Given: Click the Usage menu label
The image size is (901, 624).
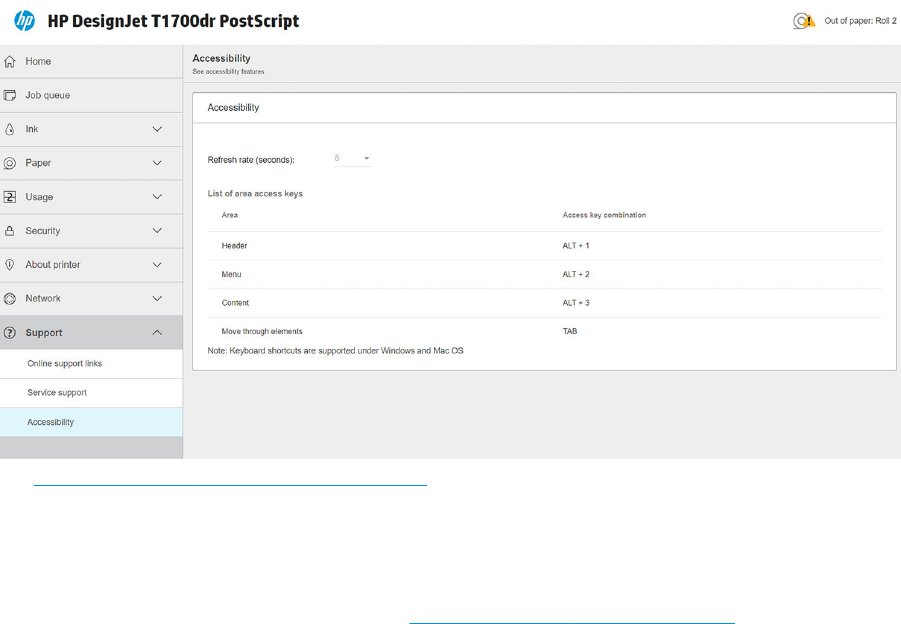Looking at the screenshot, I should 39,197.
